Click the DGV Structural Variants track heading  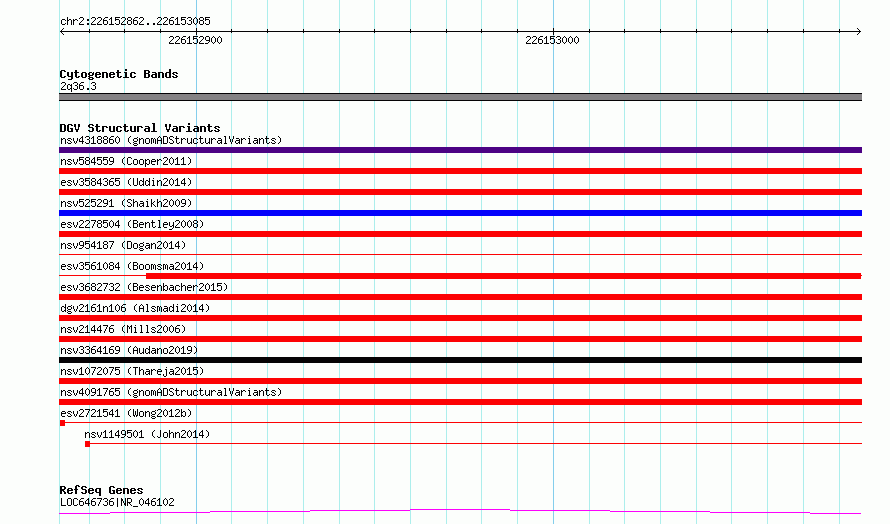click(x=140, y=128)
